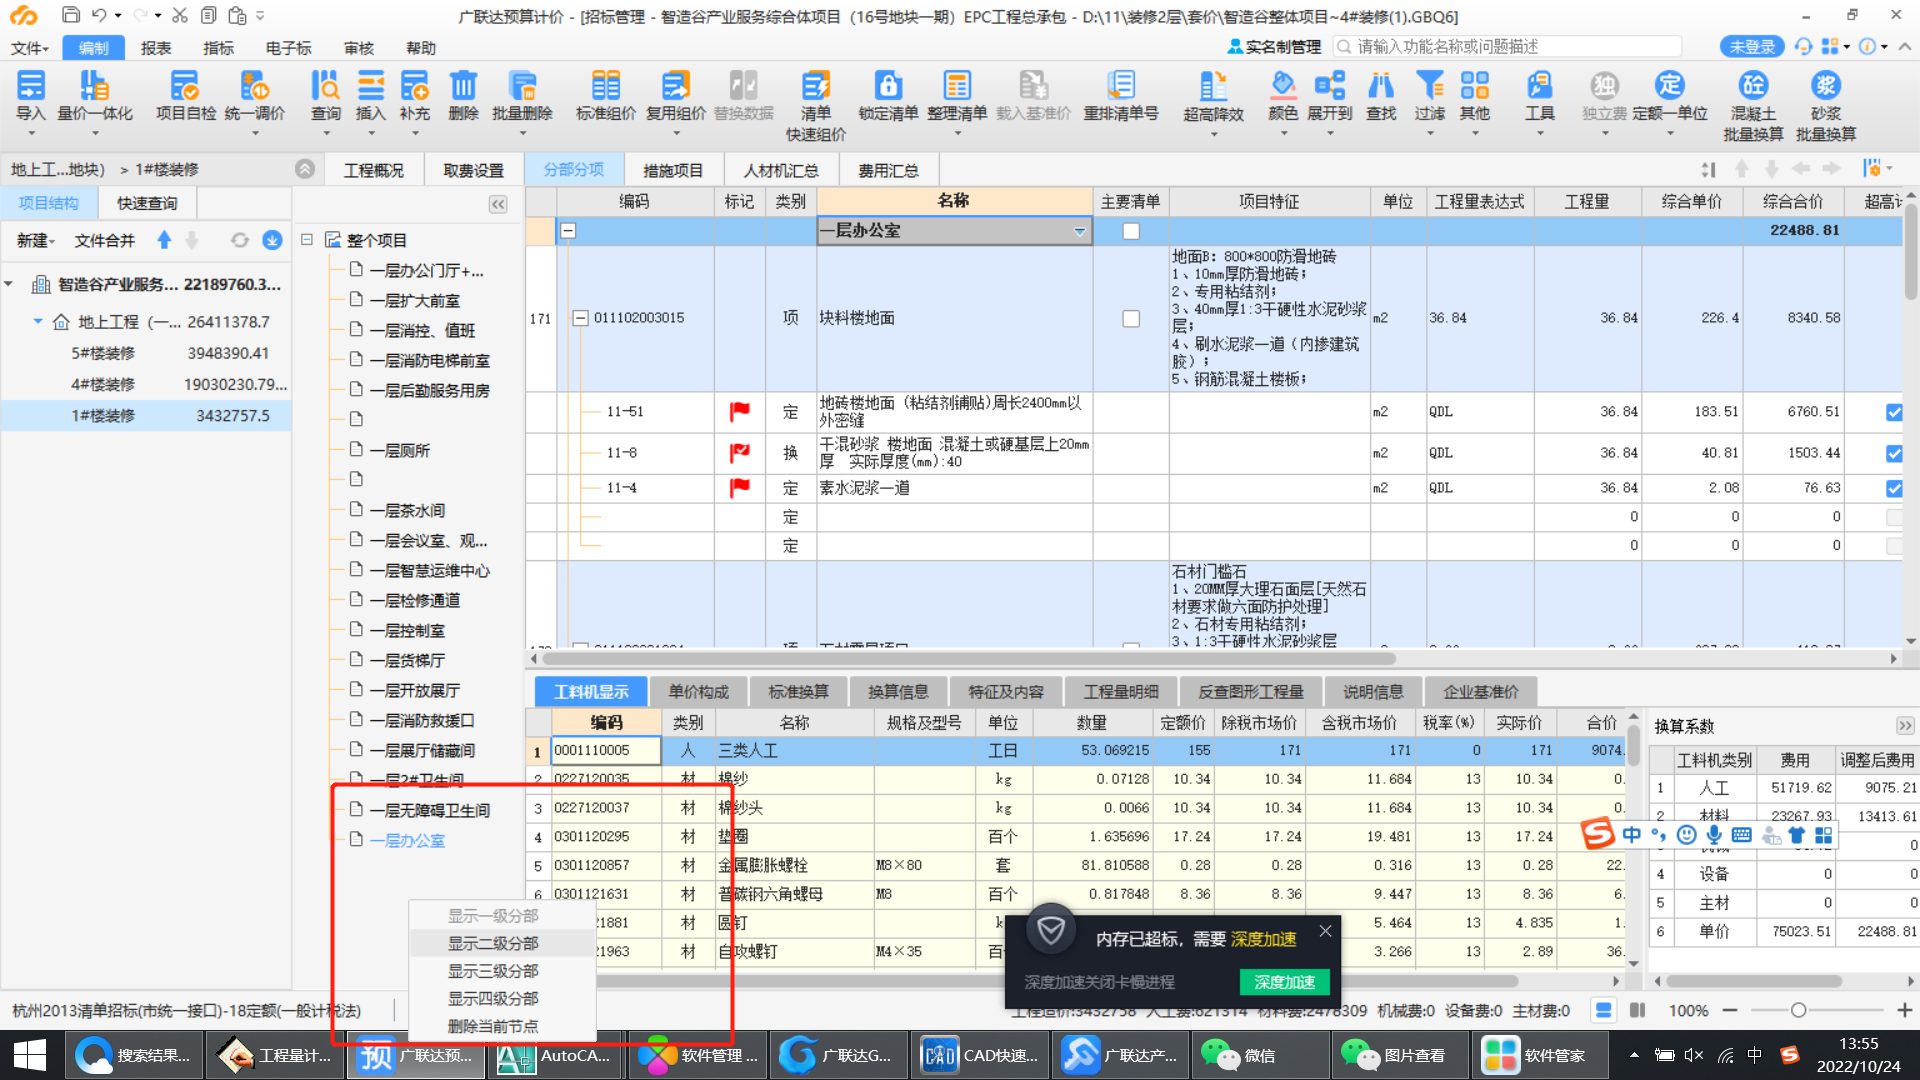Screen dimensions: 1920x1080
Task: Close the 内存已超标 notification popup
Action: click(1325, 931)
